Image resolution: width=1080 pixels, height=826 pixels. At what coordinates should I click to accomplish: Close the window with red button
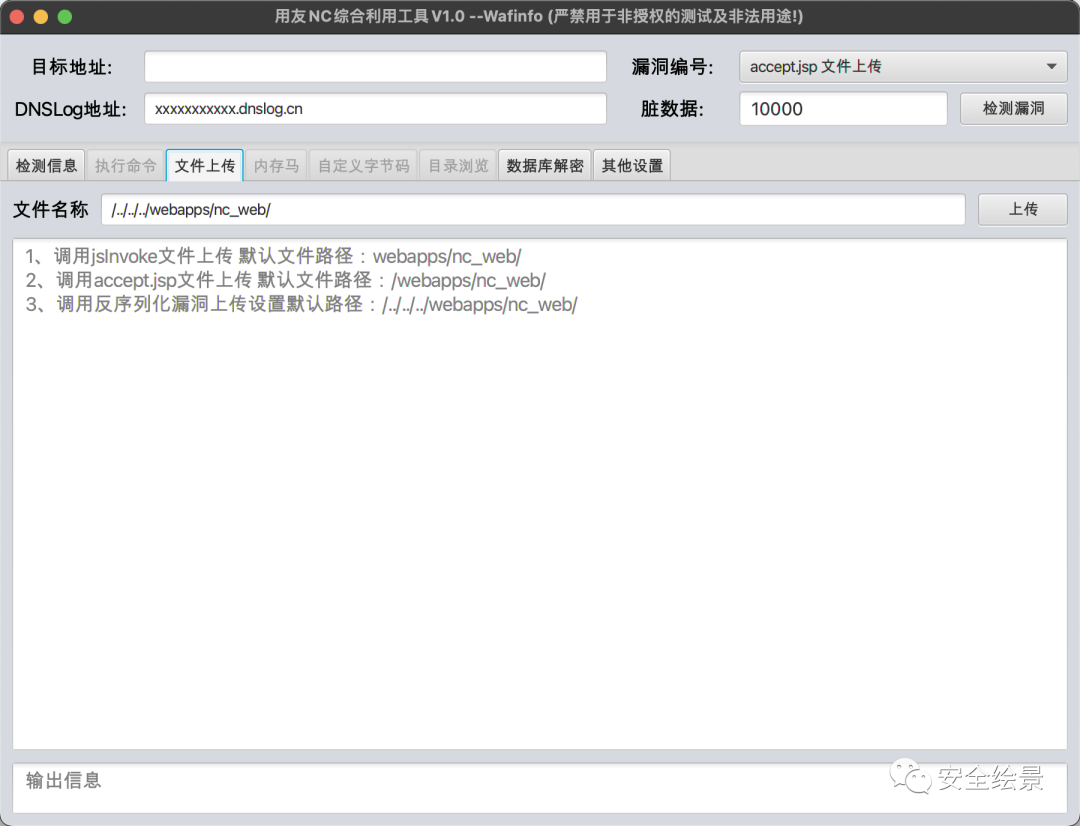17,17
